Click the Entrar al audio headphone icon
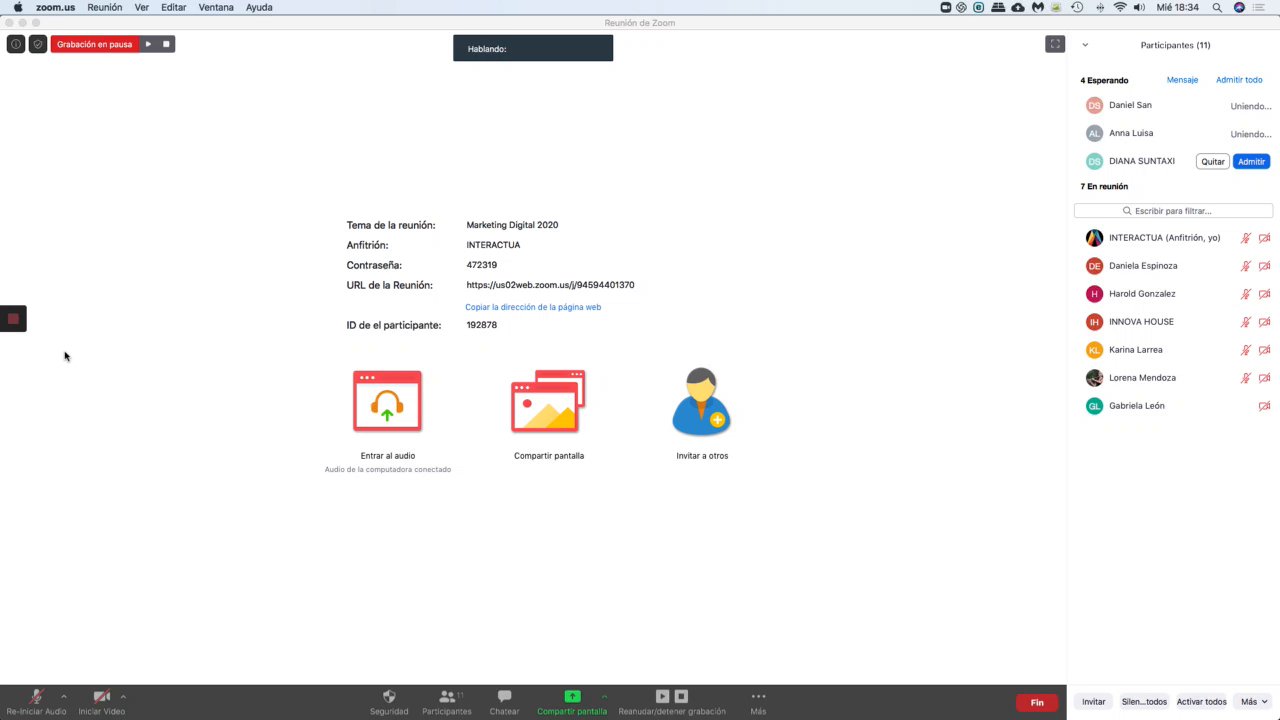Viewport: 1280px width, 720px height. pyautogui.click(x=387, y=401)
